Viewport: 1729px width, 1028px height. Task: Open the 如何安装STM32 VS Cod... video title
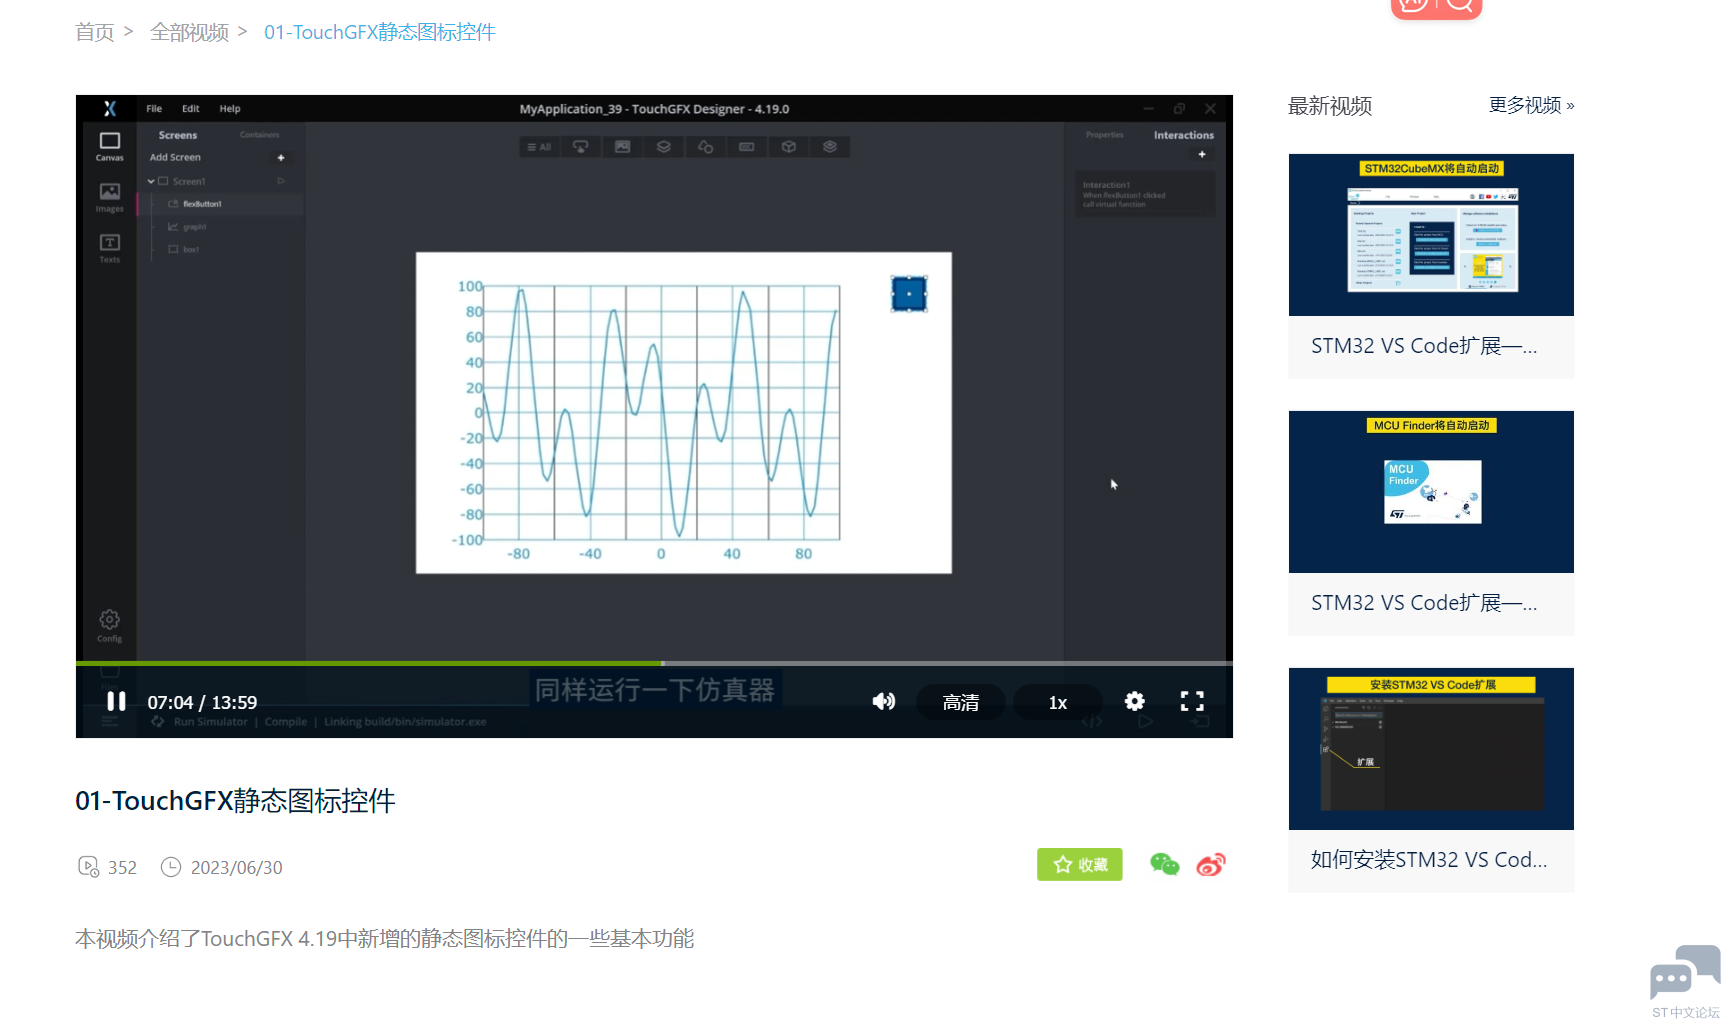tap(1429, 860)
